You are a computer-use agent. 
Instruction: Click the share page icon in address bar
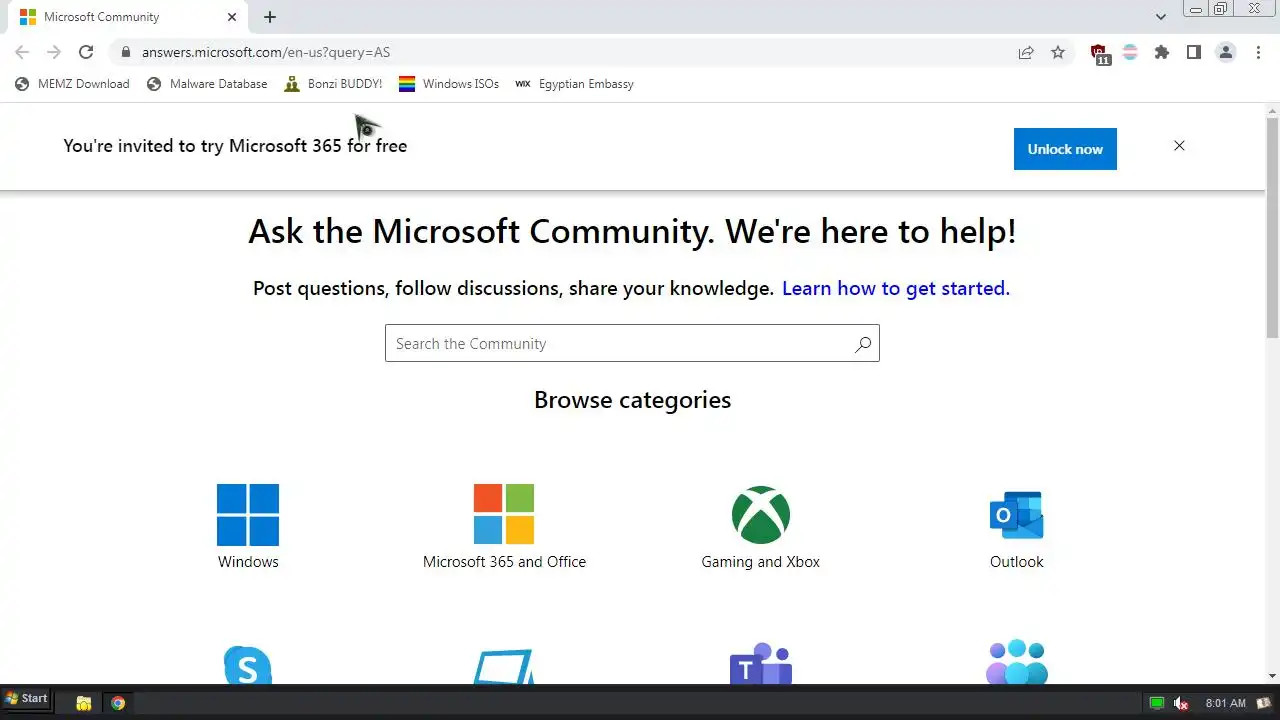(x=1026, y=52)
